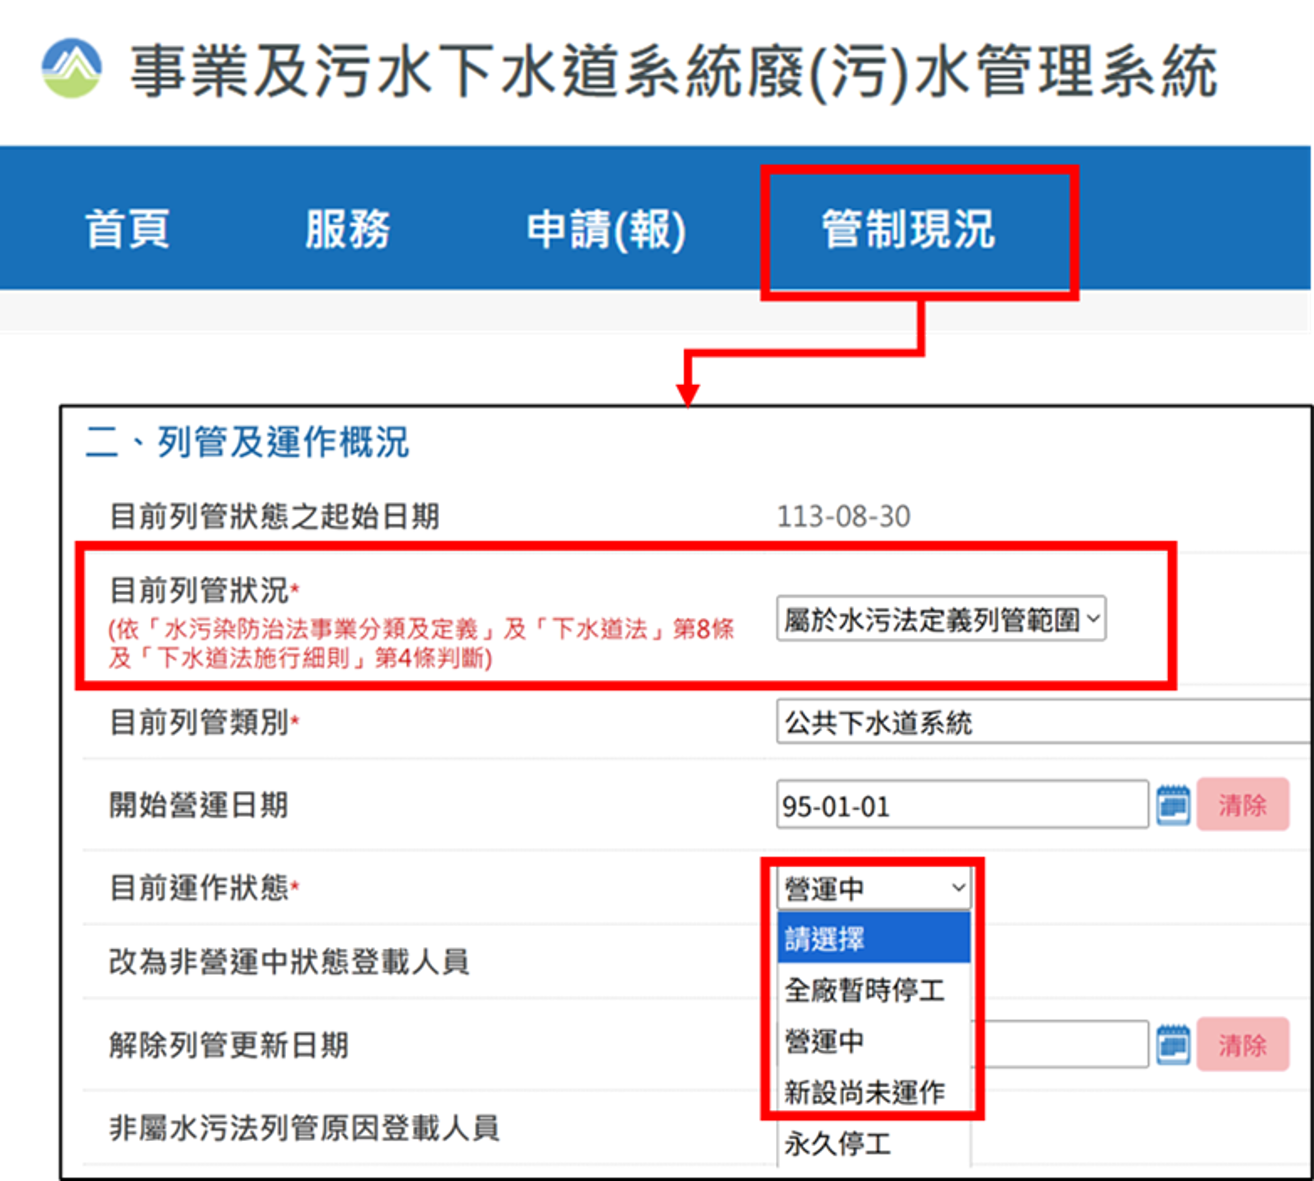Open the 服務 menu item
Screen dimensions: 1314x1181
pyautogui.click(x=348, y=229)
